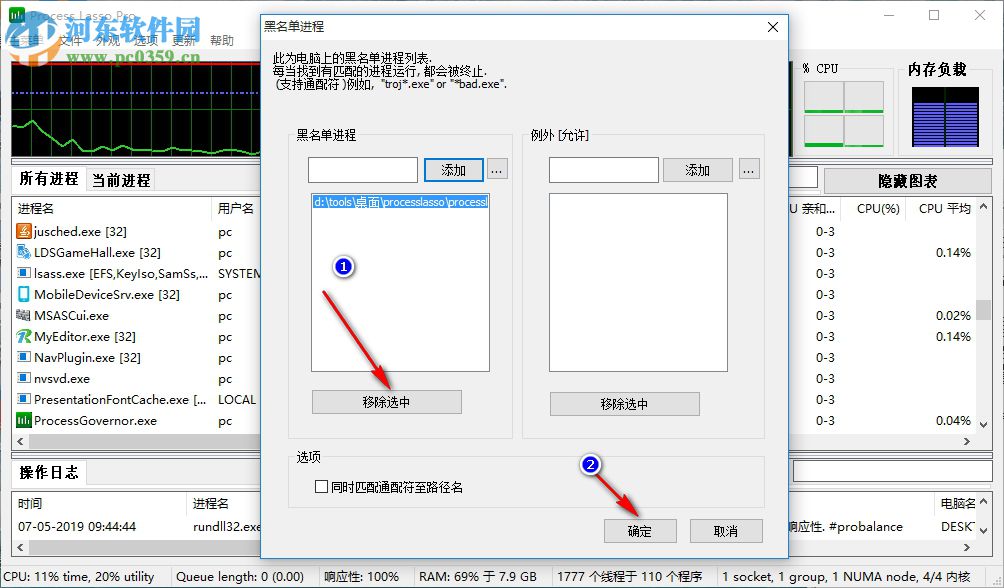Browse with ... button beside exceptions input

749,170
